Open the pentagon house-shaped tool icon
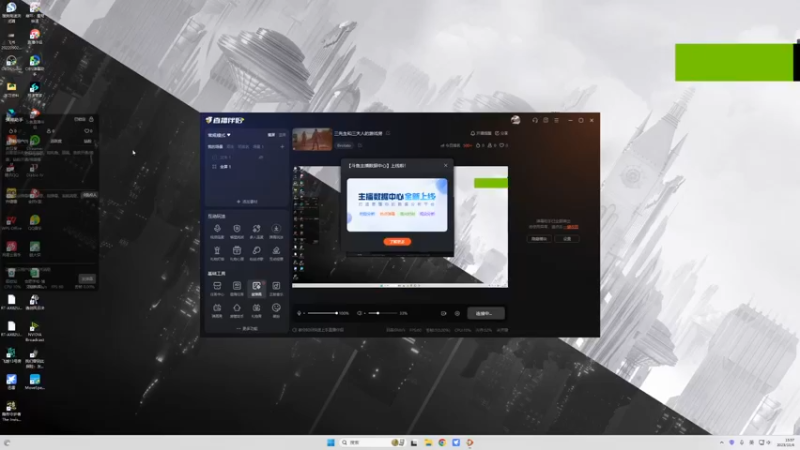The width and height of the screenshot is (800, 450). (x=237, y=310)
